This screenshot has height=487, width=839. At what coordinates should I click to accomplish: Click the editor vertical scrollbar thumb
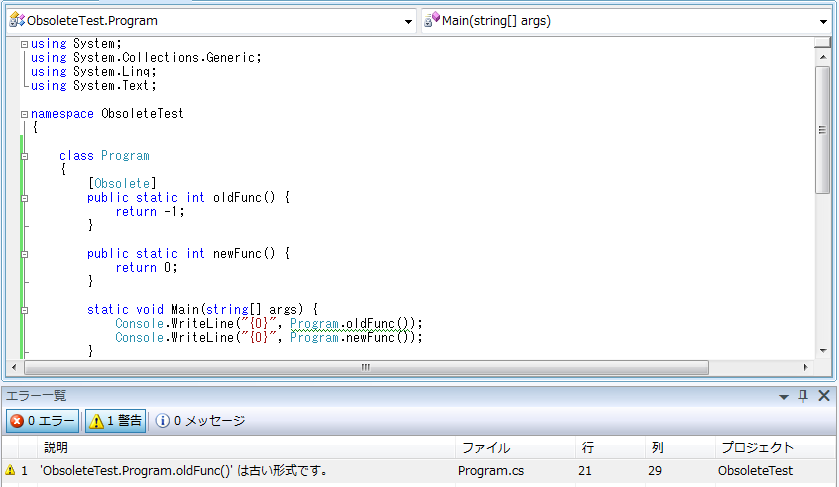(823, 130)
